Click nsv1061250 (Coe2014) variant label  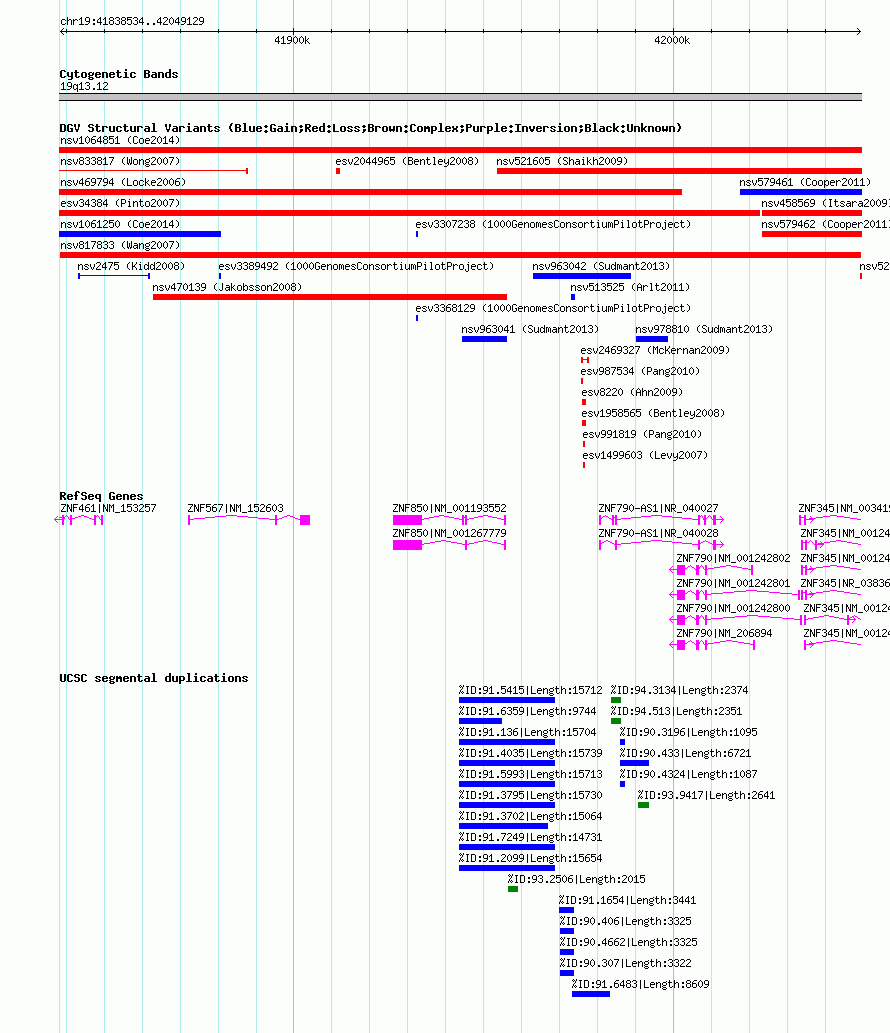coord(120,225)
